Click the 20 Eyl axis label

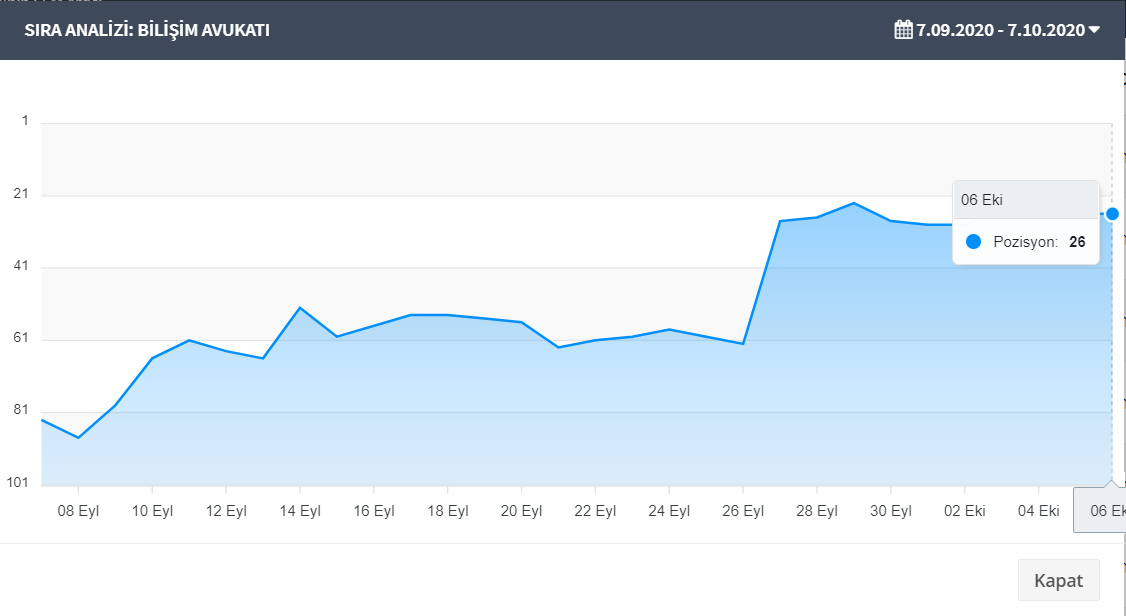coord(521,511)
